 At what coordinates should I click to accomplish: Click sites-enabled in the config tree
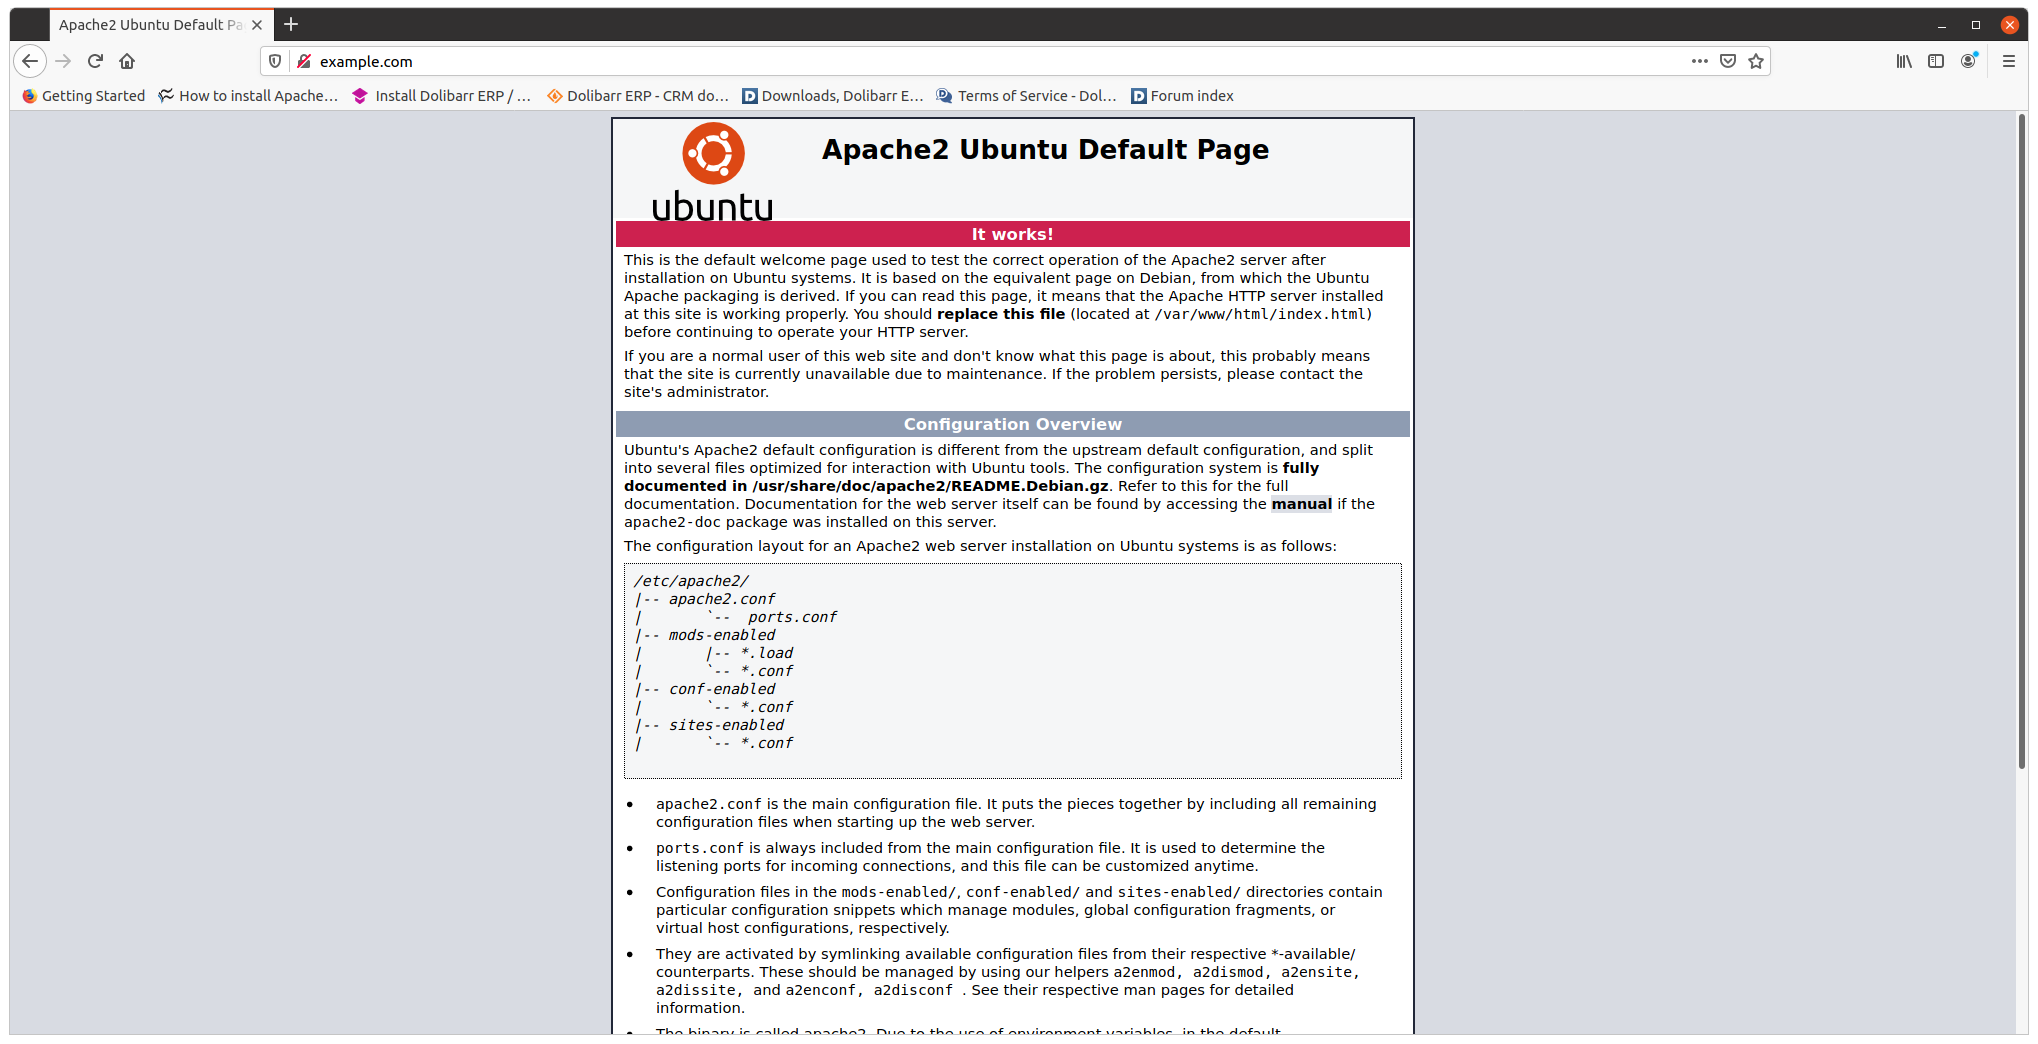[726, 725]
